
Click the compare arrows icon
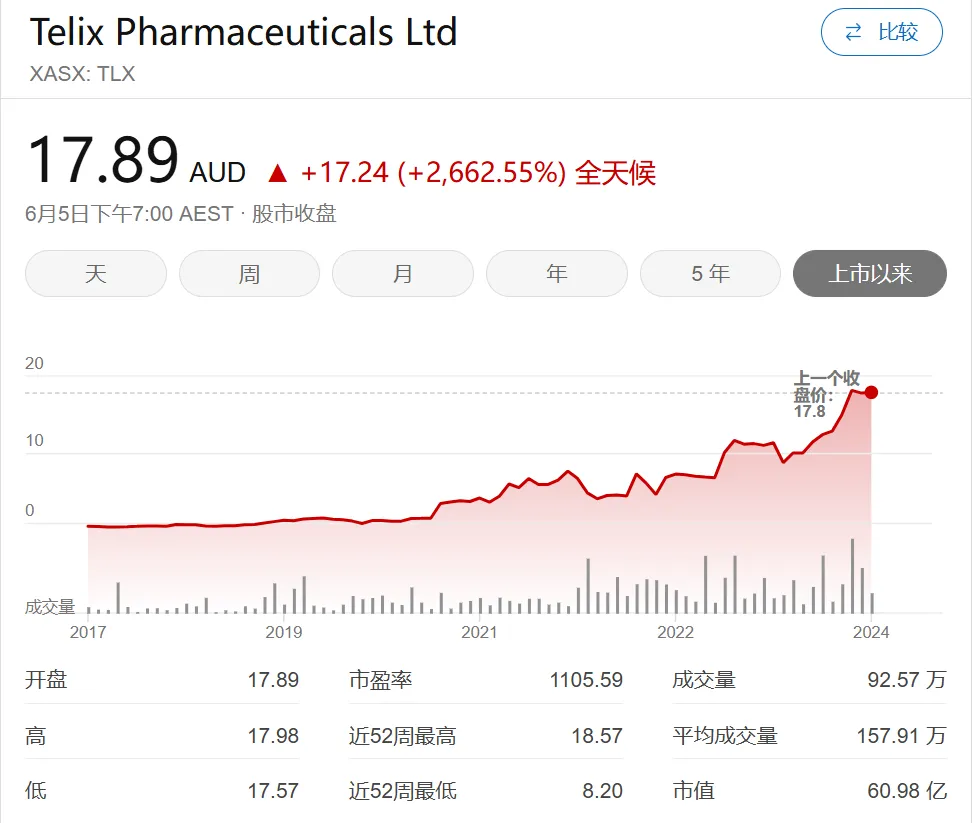853,33
